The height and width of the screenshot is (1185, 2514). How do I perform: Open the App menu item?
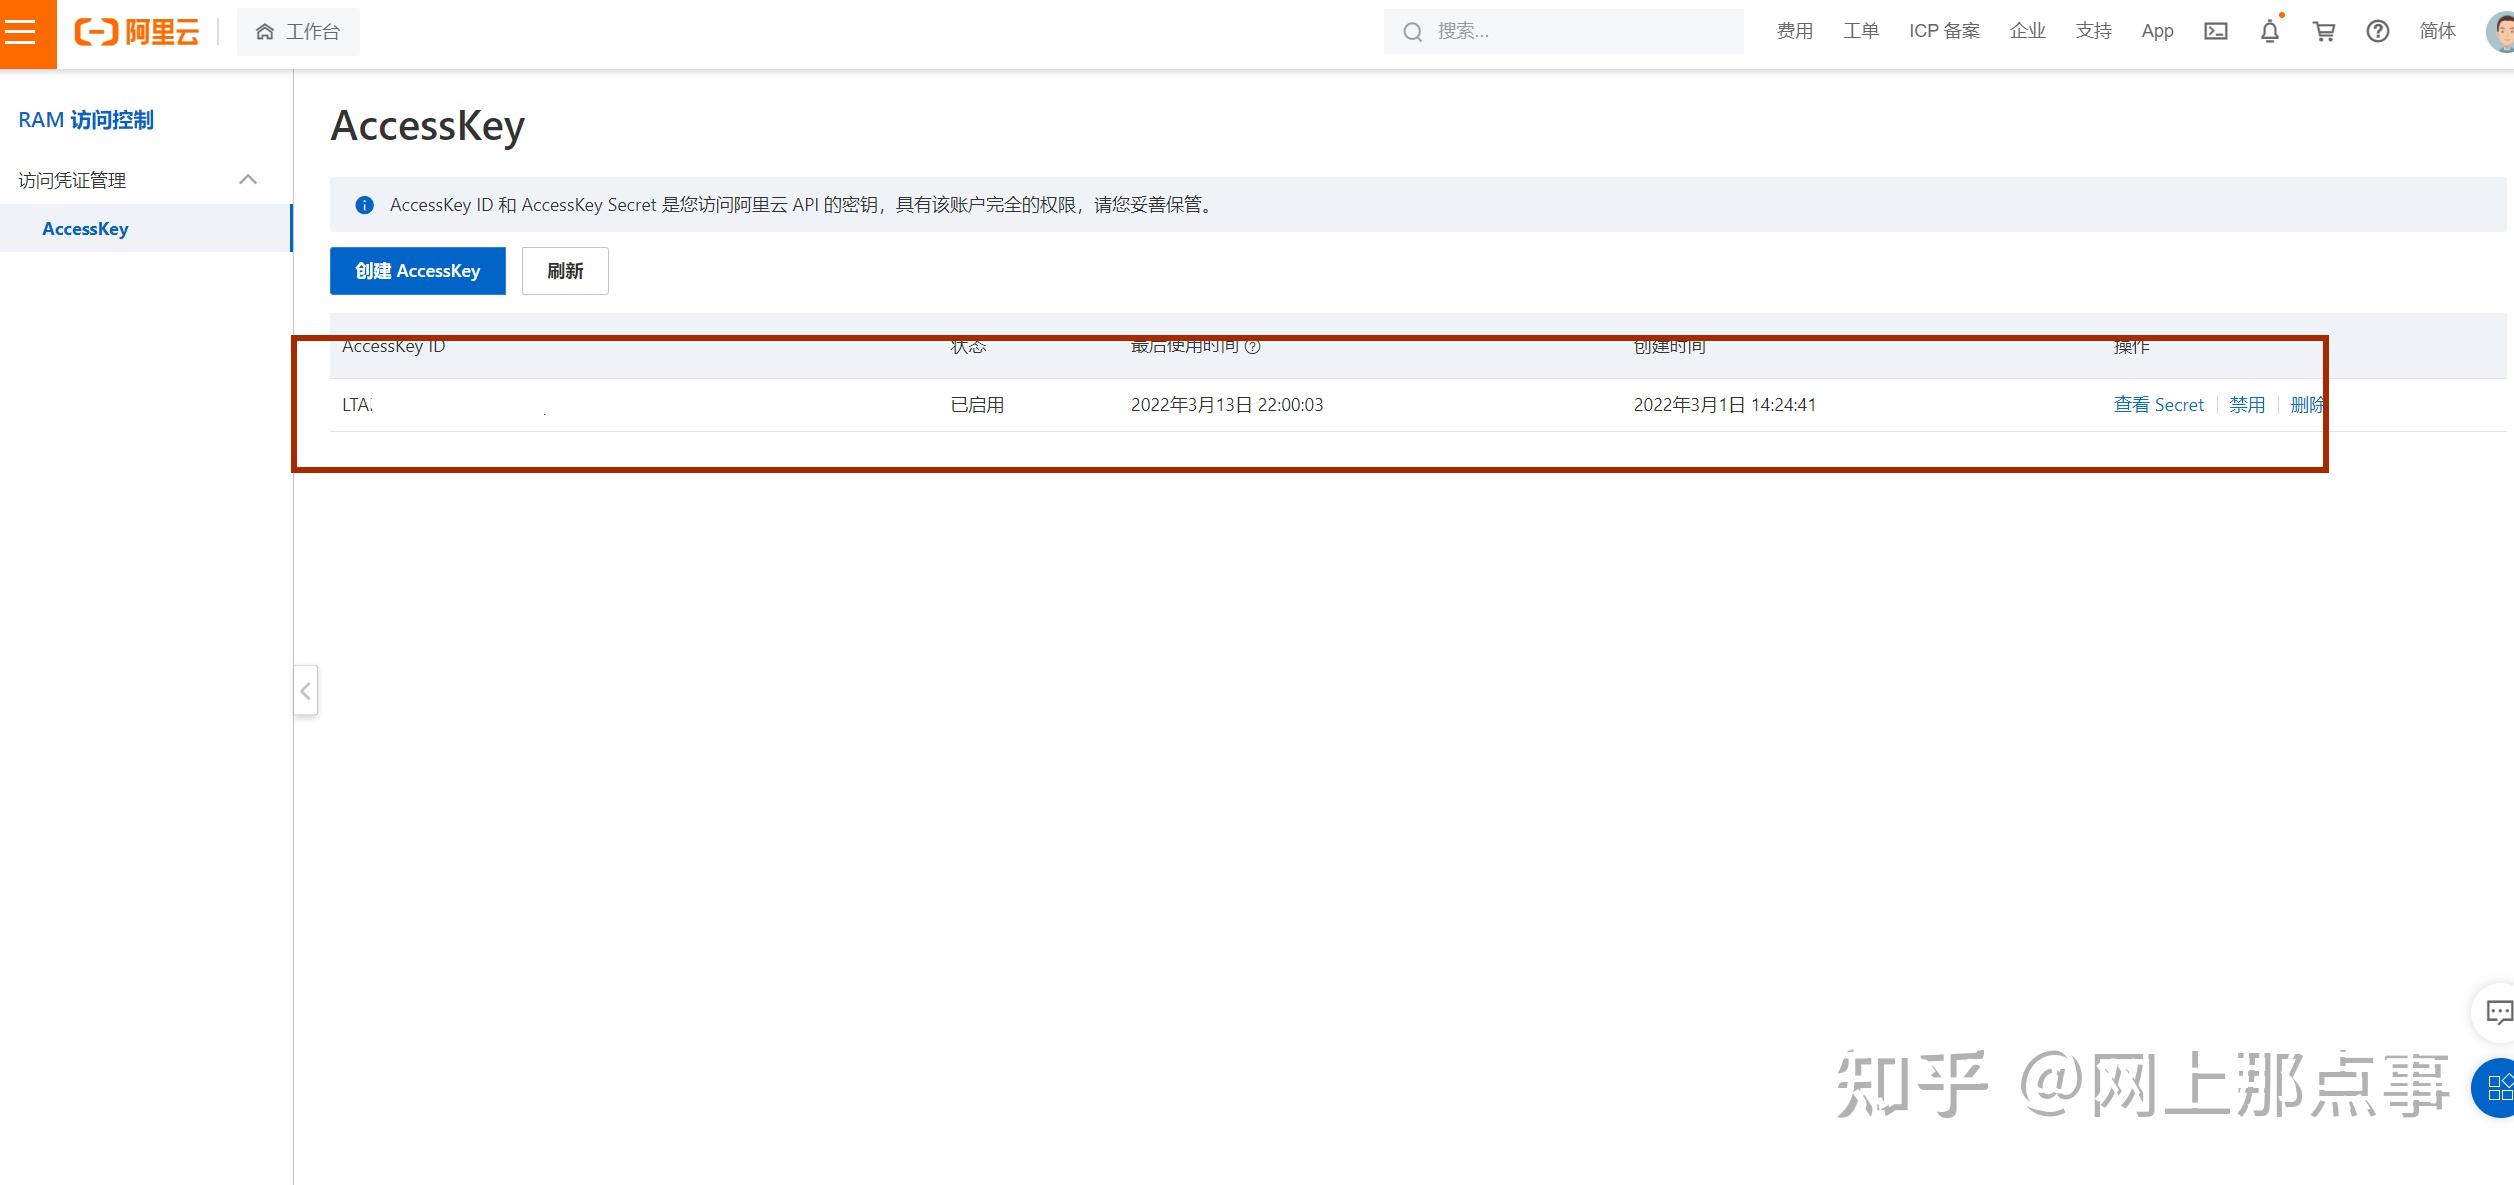tap(2157, 32)
